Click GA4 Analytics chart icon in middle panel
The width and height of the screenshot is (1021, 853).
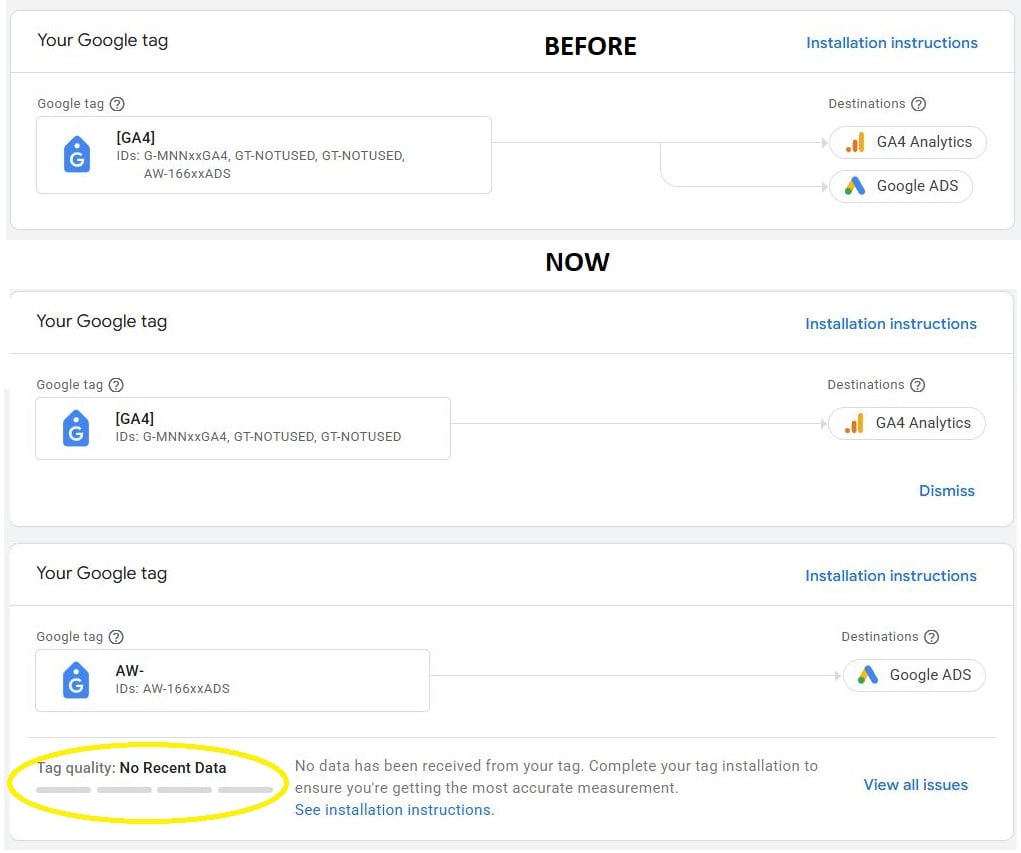click(854, 423)
